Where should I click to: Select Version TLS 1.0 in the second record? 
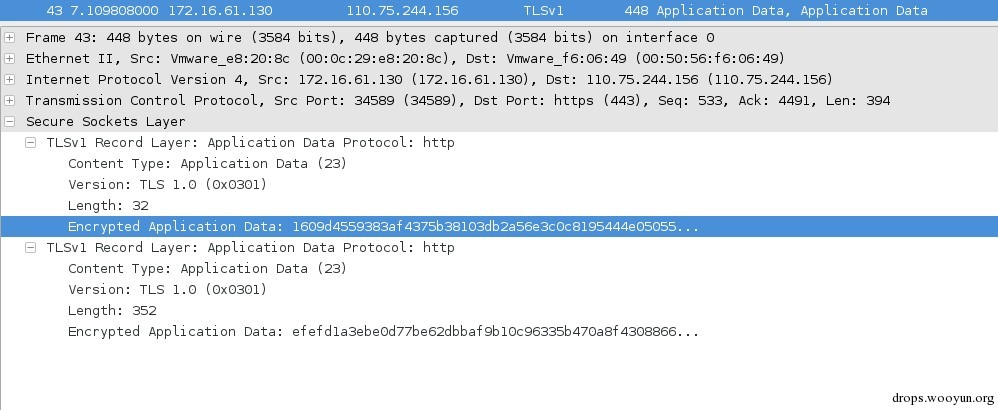click(x=167, y=289)
